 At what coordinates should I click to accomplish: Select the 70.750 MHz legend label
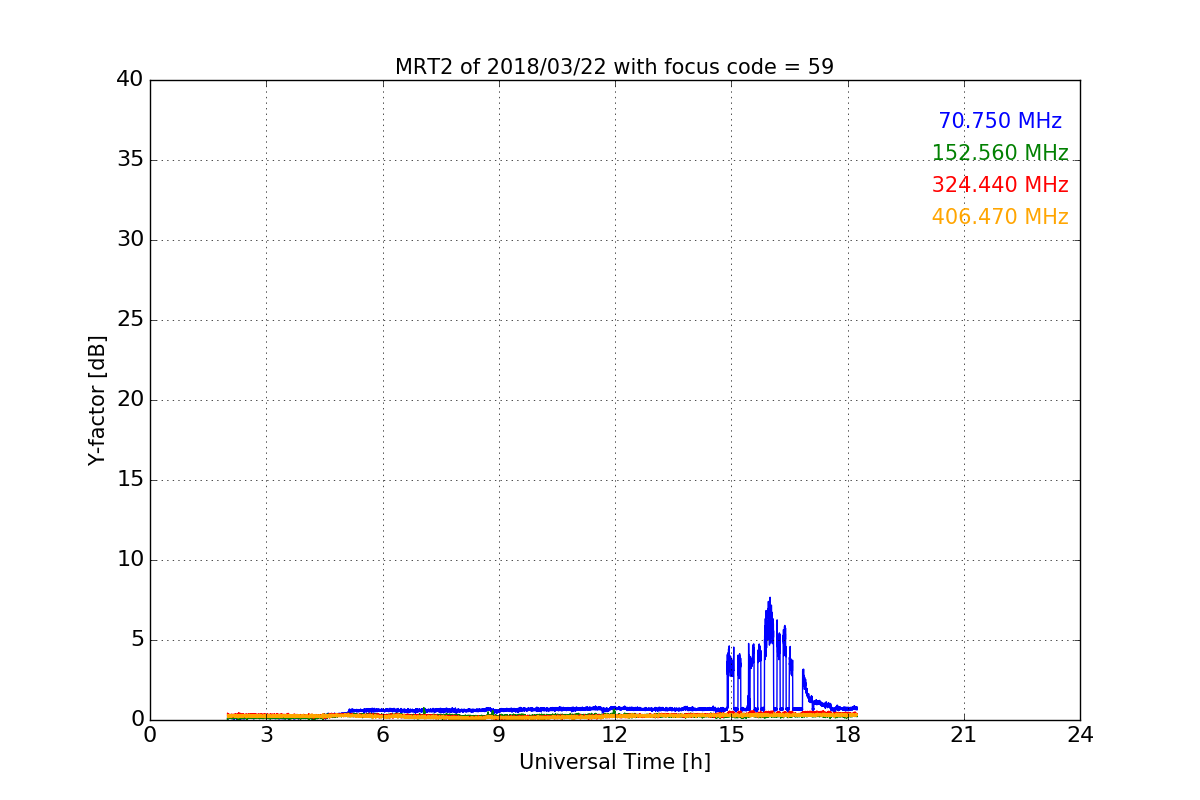(x=1000, y=121)
